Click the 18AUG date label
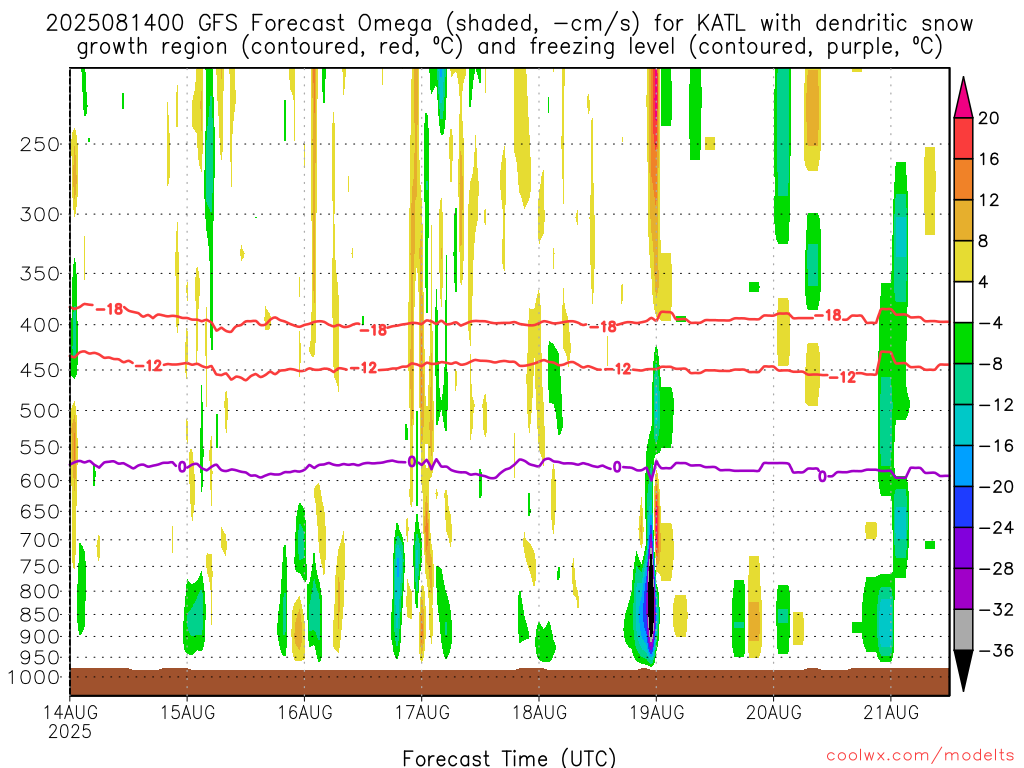Image resolution: width=1024 pixels, height=768 pixels. 539,712
